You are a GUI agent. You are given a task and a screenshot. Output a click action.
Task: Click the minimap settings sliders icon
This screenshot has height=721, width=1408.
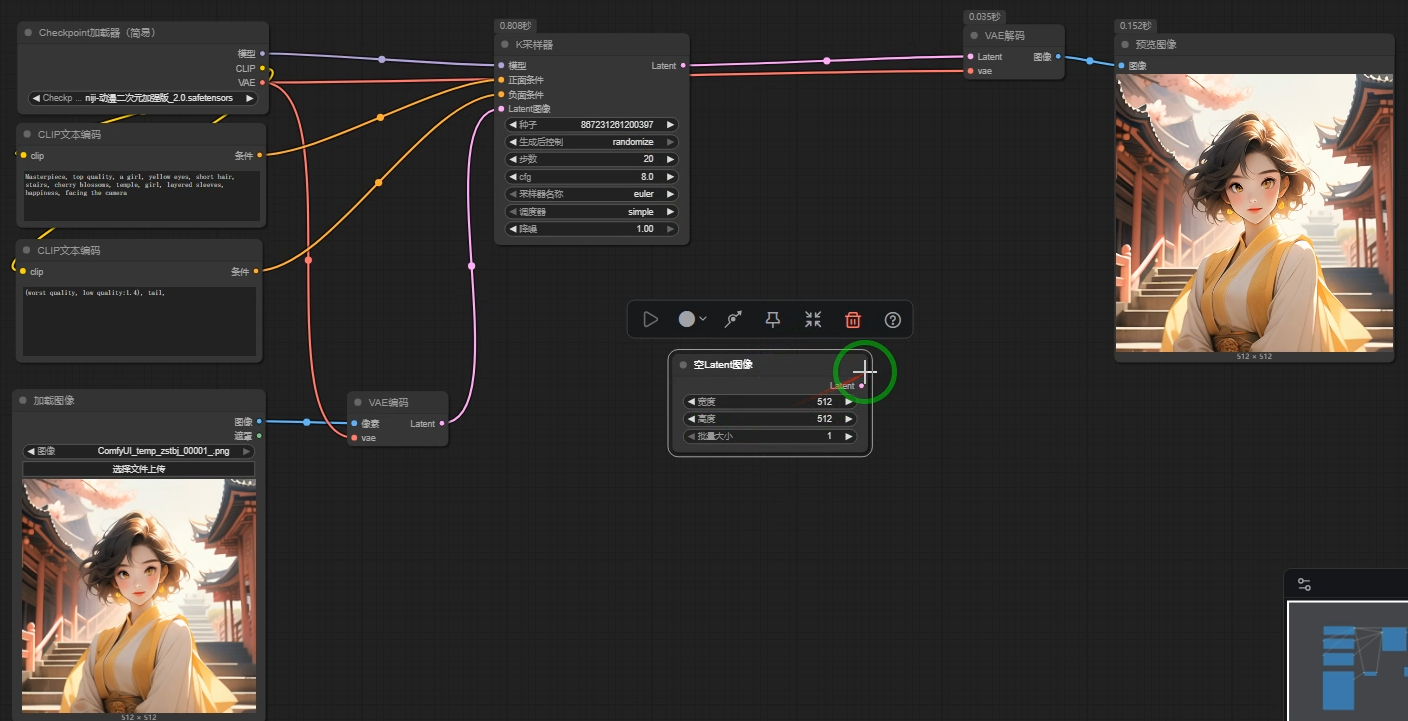coord(1304,585)
